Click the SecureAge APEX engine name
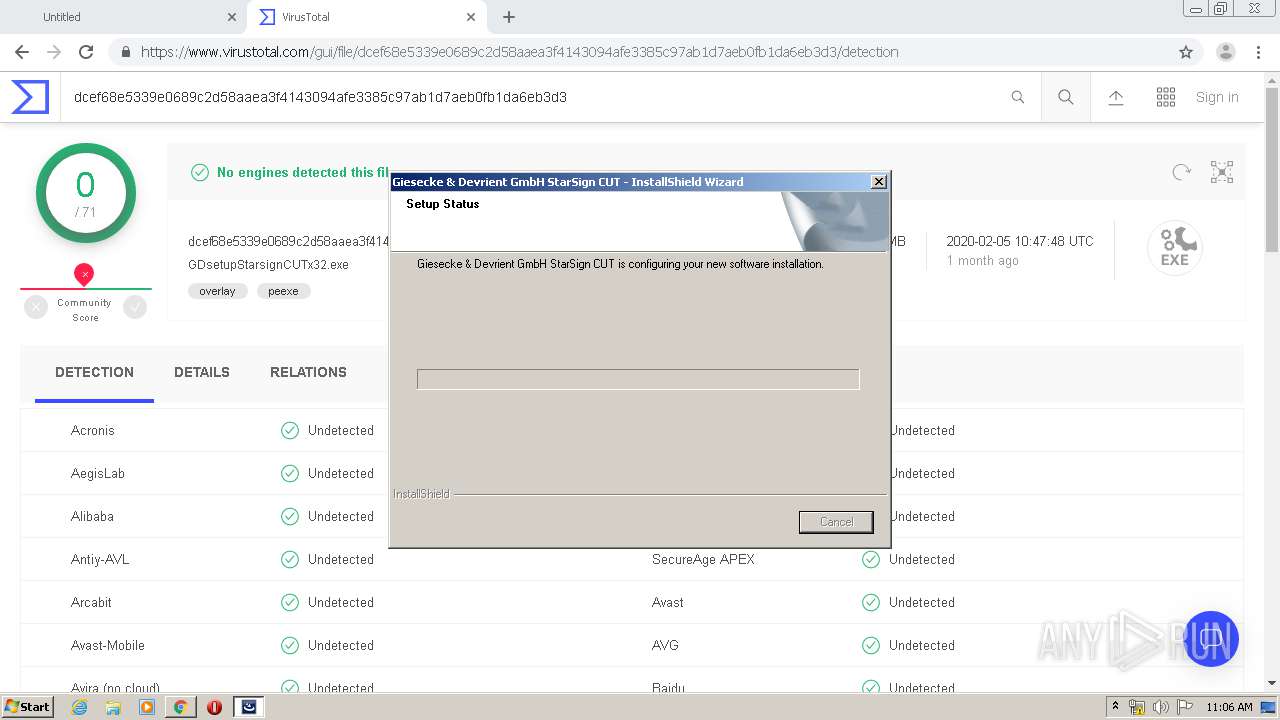This screenshot has height=720, width=1280. [x=703, y=559]
